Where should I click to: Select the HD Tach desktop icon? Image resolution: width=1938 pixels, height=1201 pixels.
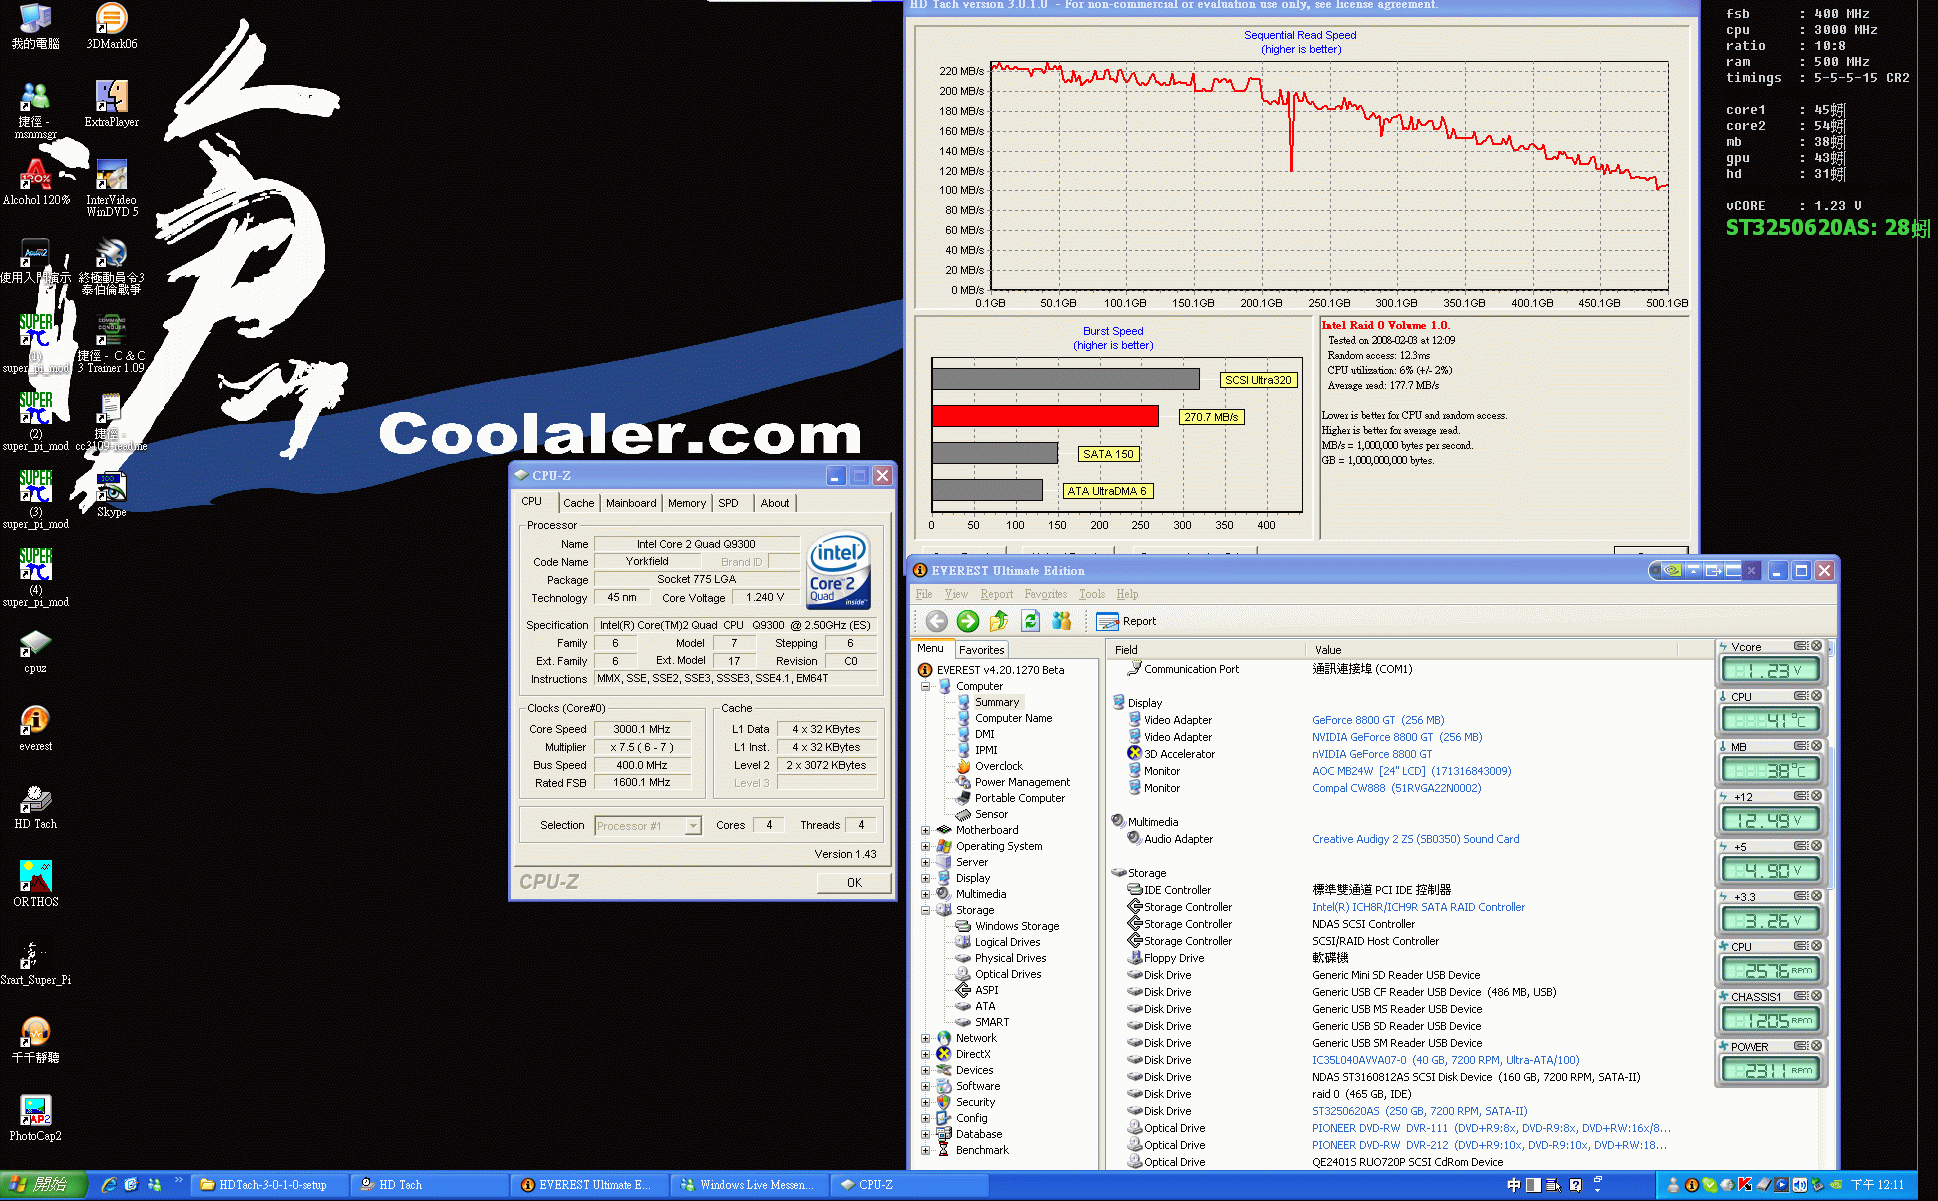[x=36, y=806]
